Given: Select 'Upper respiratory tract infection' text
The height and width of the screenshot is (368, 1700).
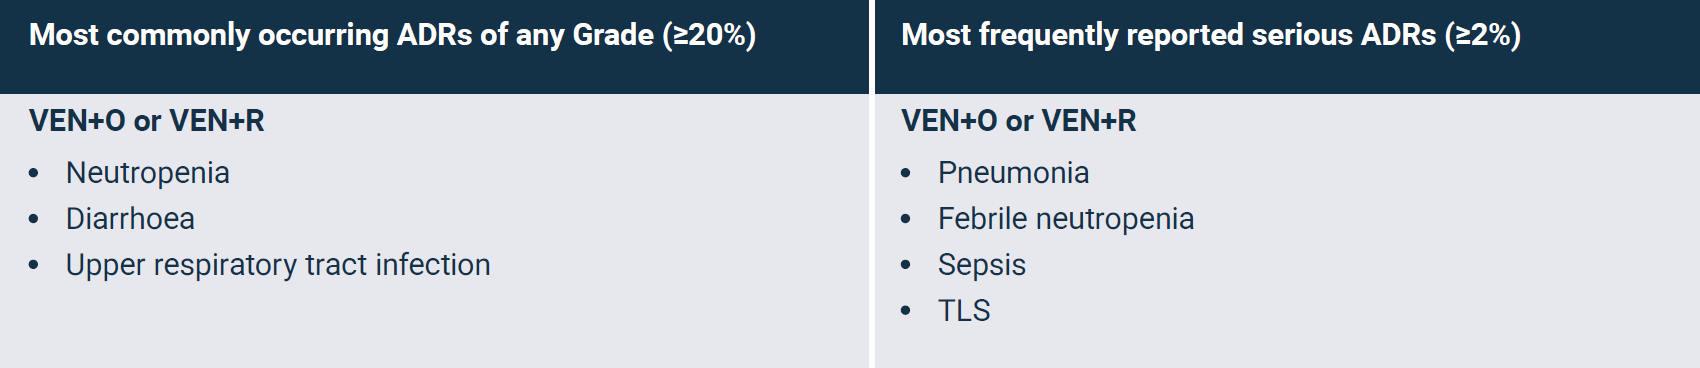Looking at the screenshot, I should tap(278, 265).
